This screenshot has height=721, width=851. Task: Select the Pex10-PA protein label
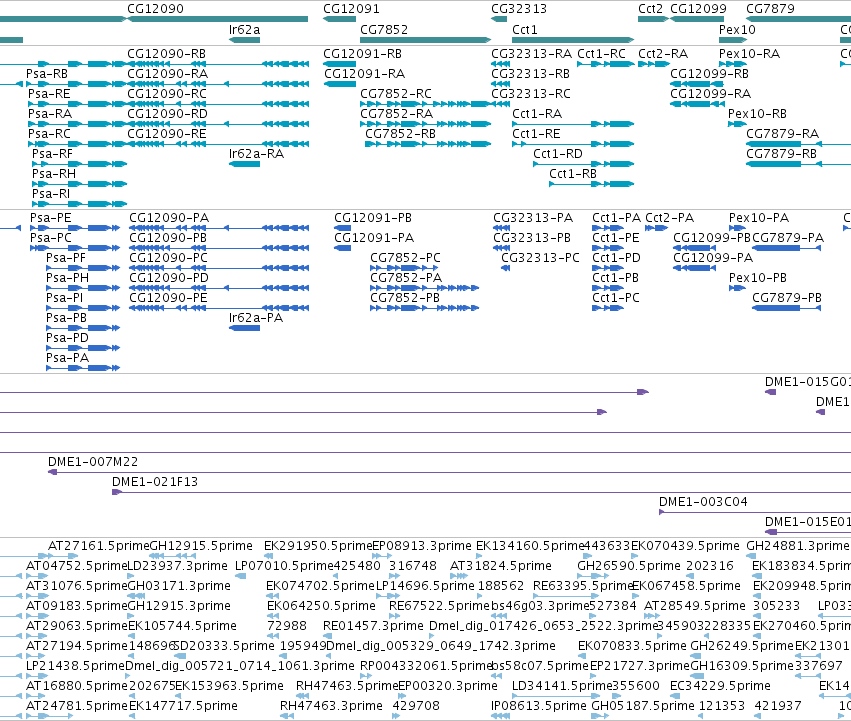coord(759,218)
